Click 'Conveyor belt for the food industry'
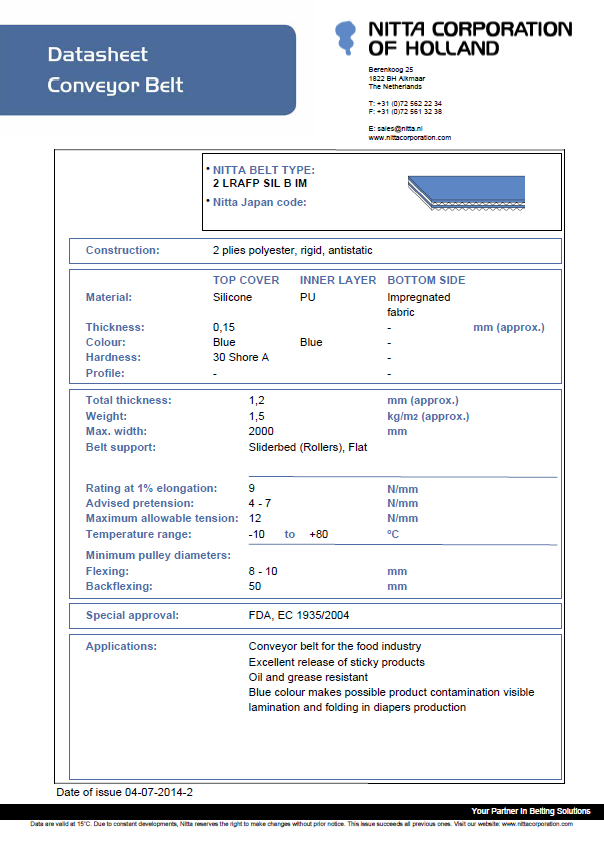Image resolution: width=604 pixels, height=851 pixels. tap(335, 646)
